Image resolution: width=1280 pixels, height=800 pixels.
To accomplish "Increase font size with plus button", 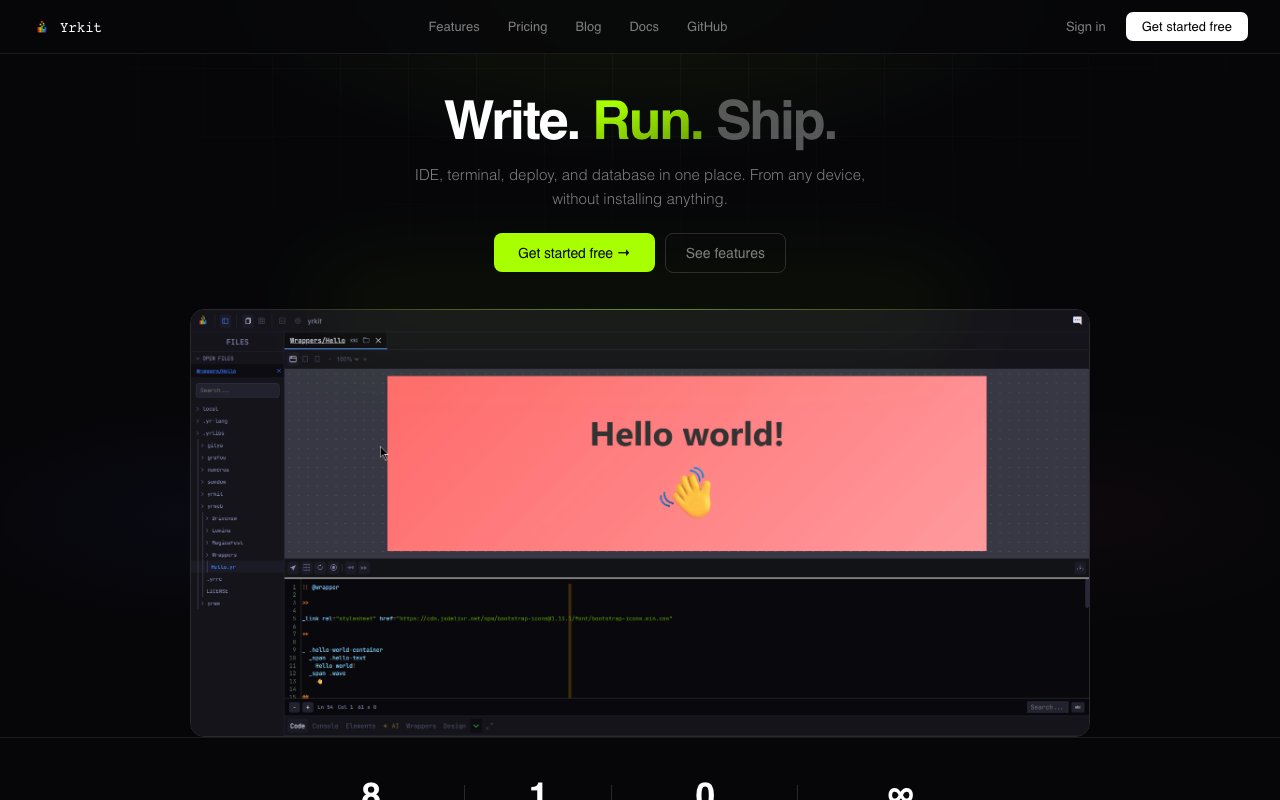I will click(x=307, y=707).
